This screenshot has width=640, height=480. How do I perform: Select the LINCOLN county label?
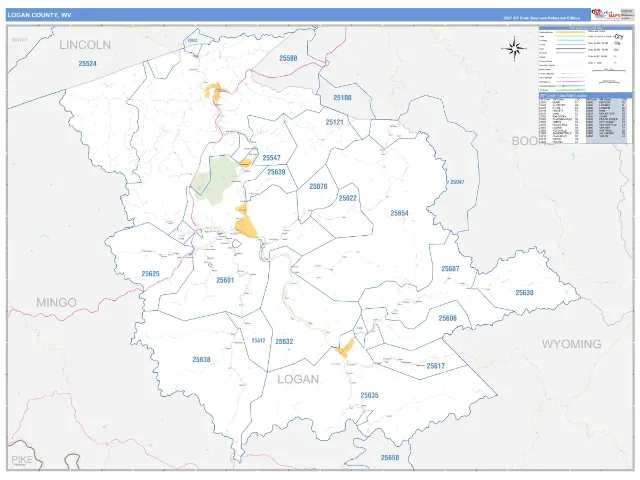click(x=85, y=45)
